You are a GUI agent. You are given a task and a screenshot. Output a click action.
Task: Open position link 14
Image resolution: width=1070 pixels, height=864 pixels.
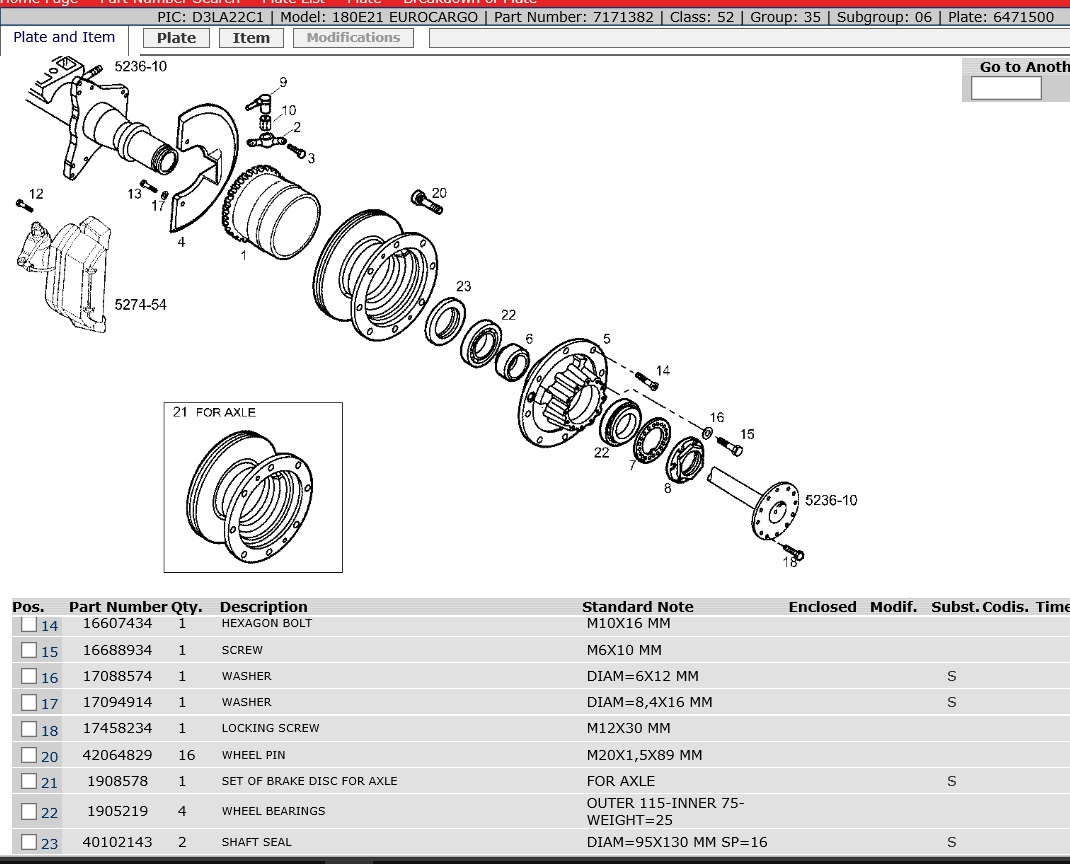tap(50, 626)
